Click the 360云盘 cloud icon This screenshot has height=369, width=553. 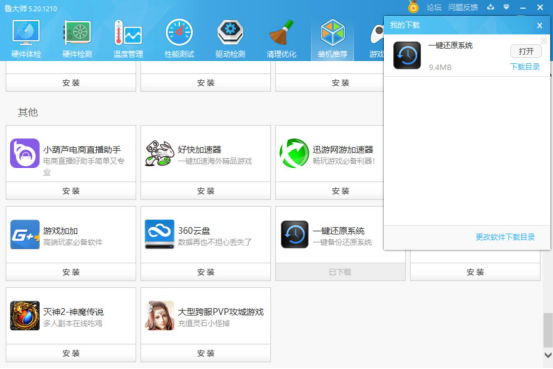[159, 234]
